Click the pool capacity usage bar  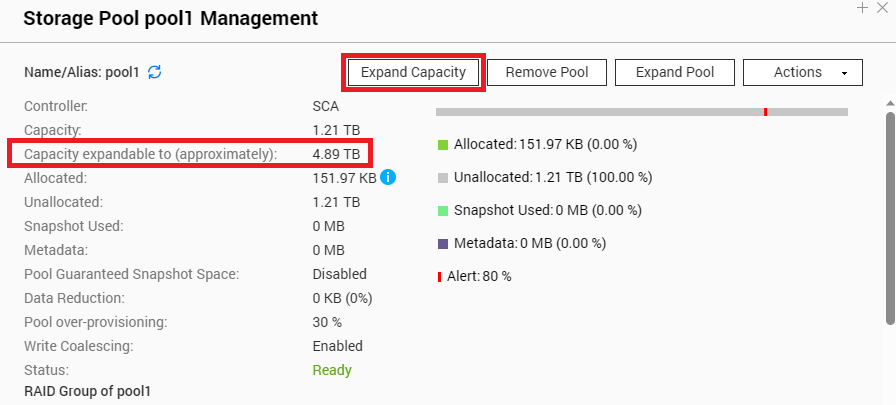(600, 112)
